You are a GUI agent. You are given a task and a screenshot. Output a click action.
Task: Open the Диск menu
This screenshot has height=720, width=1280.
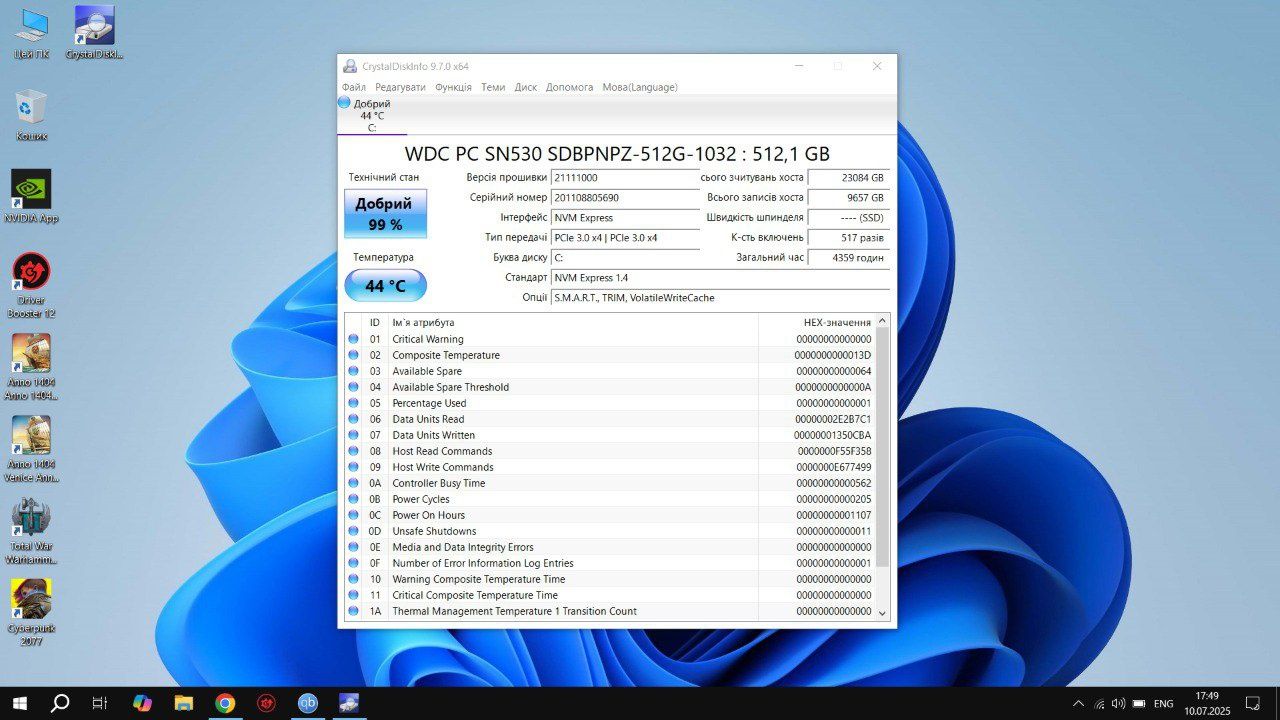tap(526, 87)
